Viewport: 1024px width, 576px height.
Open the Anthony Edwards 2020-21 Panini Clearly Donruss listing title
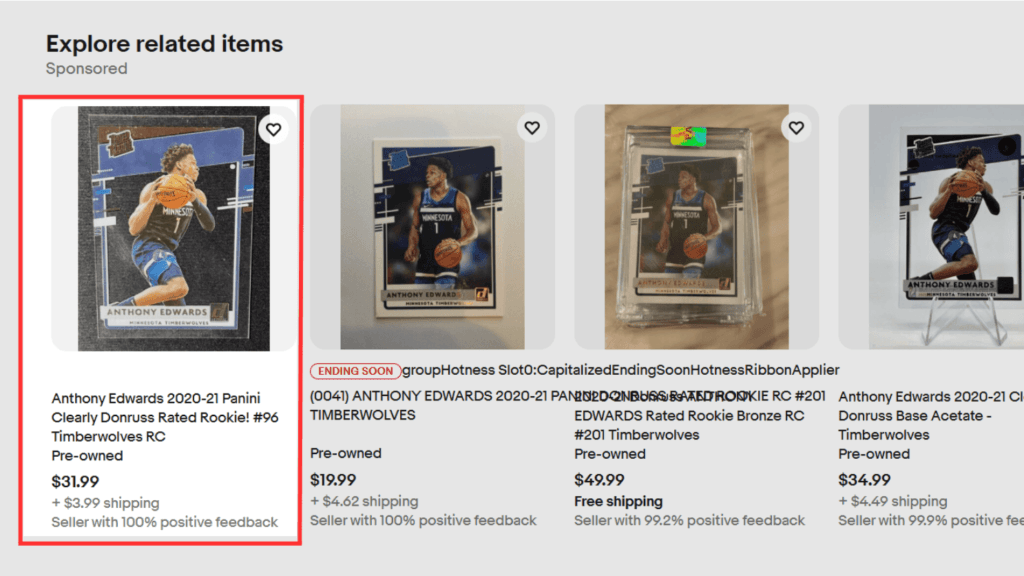165,417
